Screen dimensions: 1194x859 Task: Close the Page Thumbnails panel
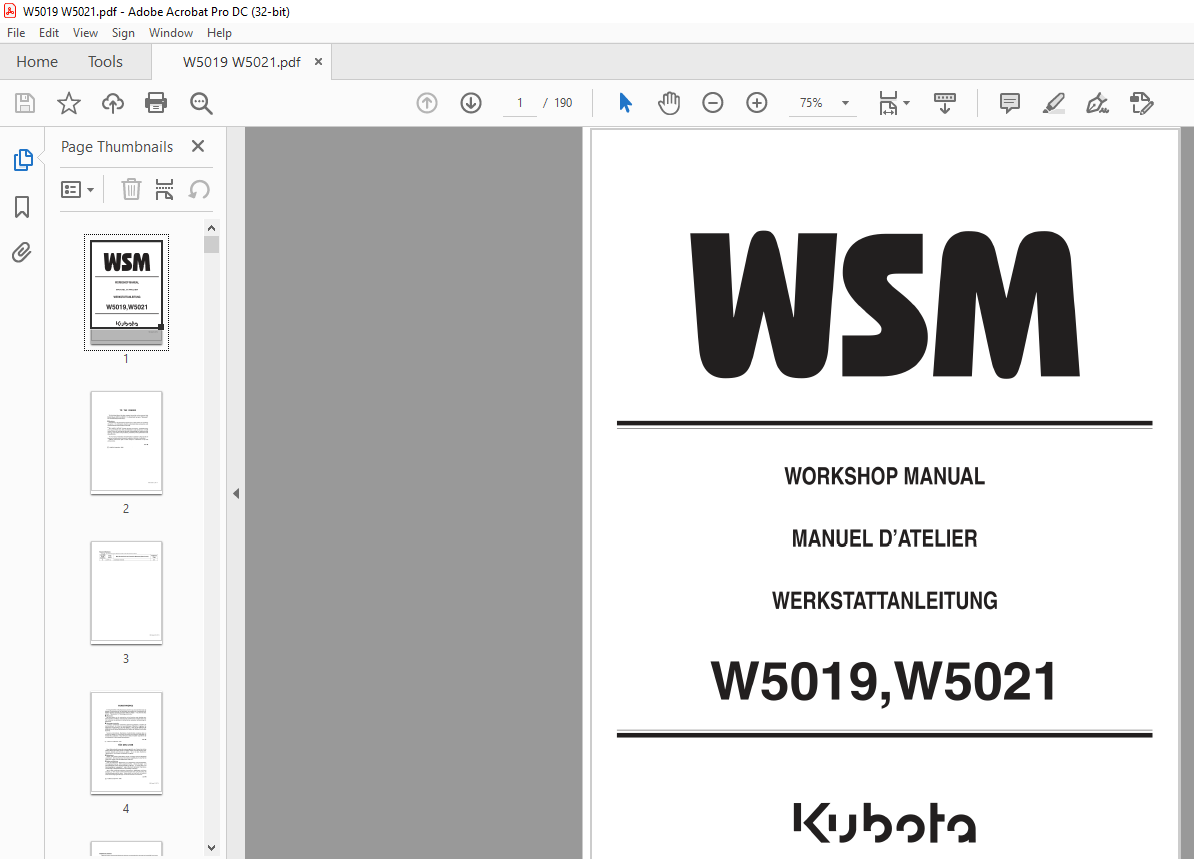(198, 146)
